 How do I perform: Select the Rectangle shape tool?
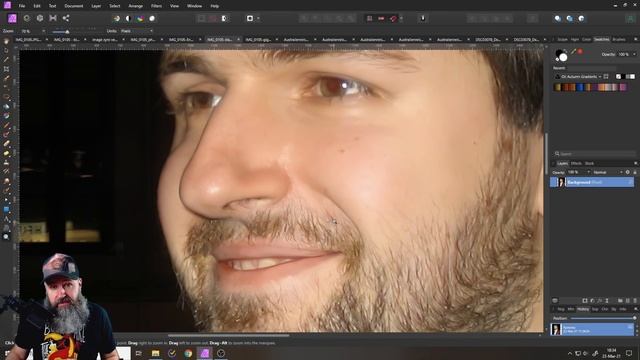pyautogui.click(x=6, y=209)
